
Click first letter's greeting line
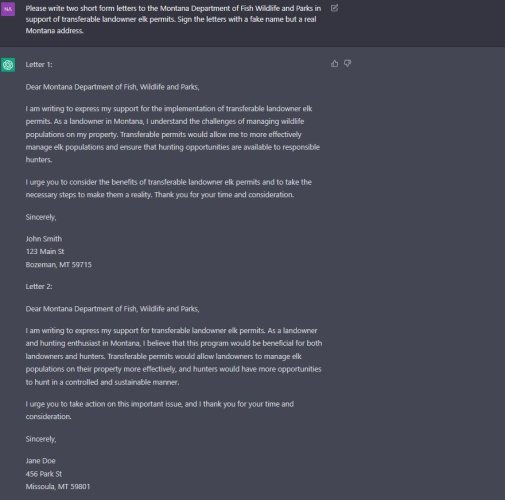pyautogui.click(x=112, y=87)
